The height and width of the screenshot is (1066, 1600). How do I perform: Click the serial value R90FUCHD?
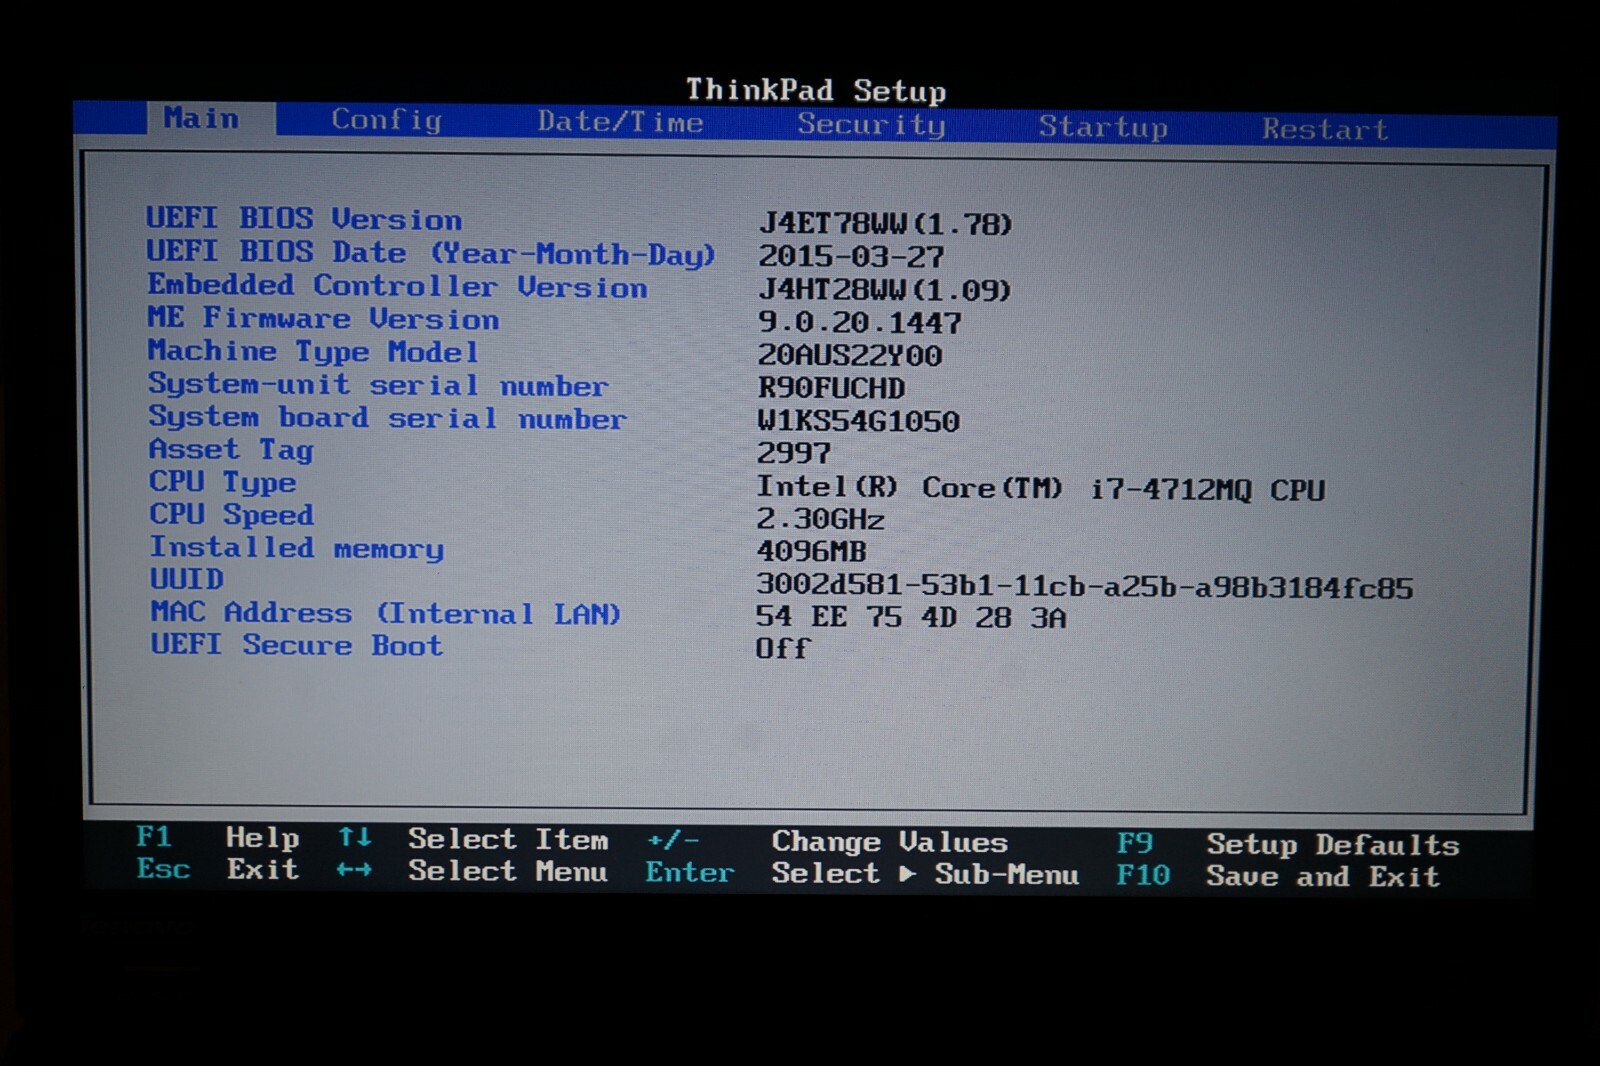point(831,388)
